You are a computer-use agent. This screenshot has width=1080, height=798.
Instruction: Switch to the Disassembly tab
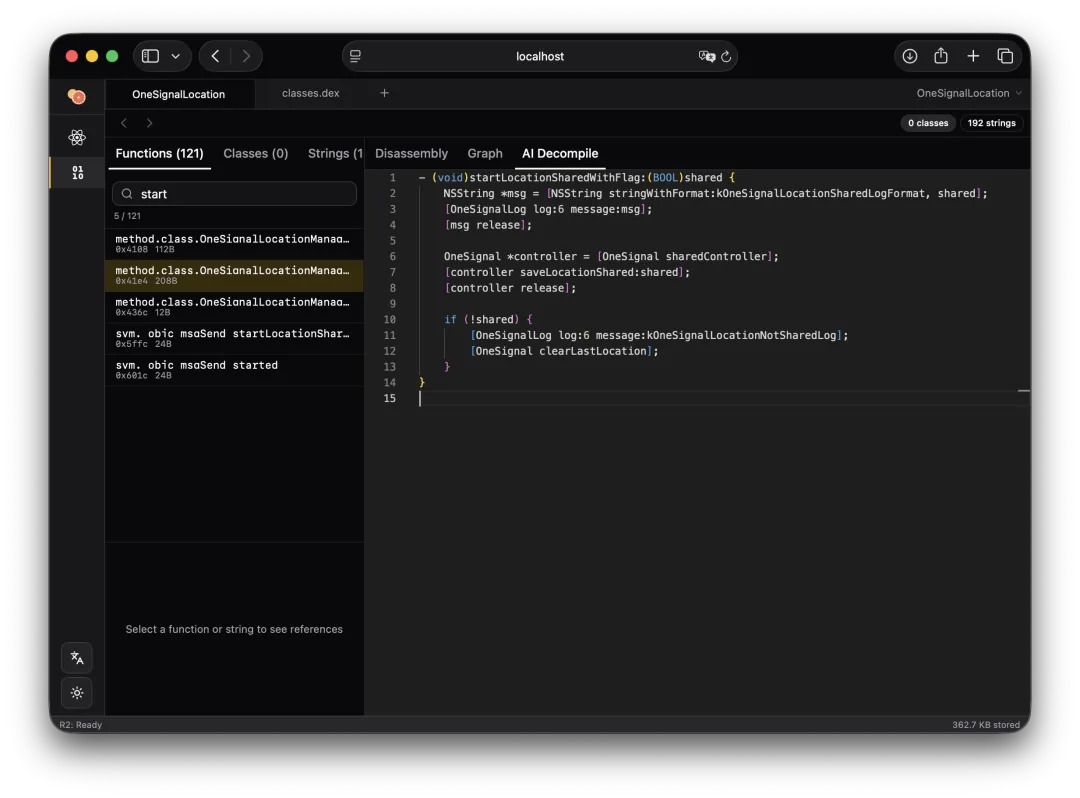[x=411, y=153]
